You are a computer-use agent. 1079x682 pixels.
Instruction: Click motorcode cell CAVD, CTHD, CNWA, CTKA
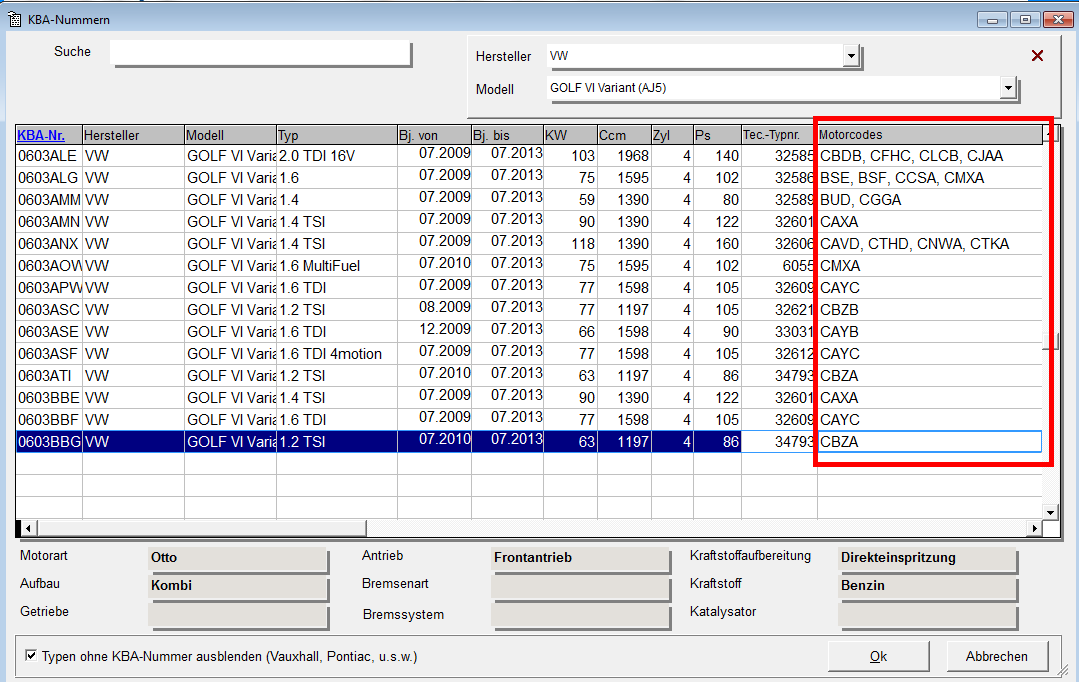(x=930, y=244)
